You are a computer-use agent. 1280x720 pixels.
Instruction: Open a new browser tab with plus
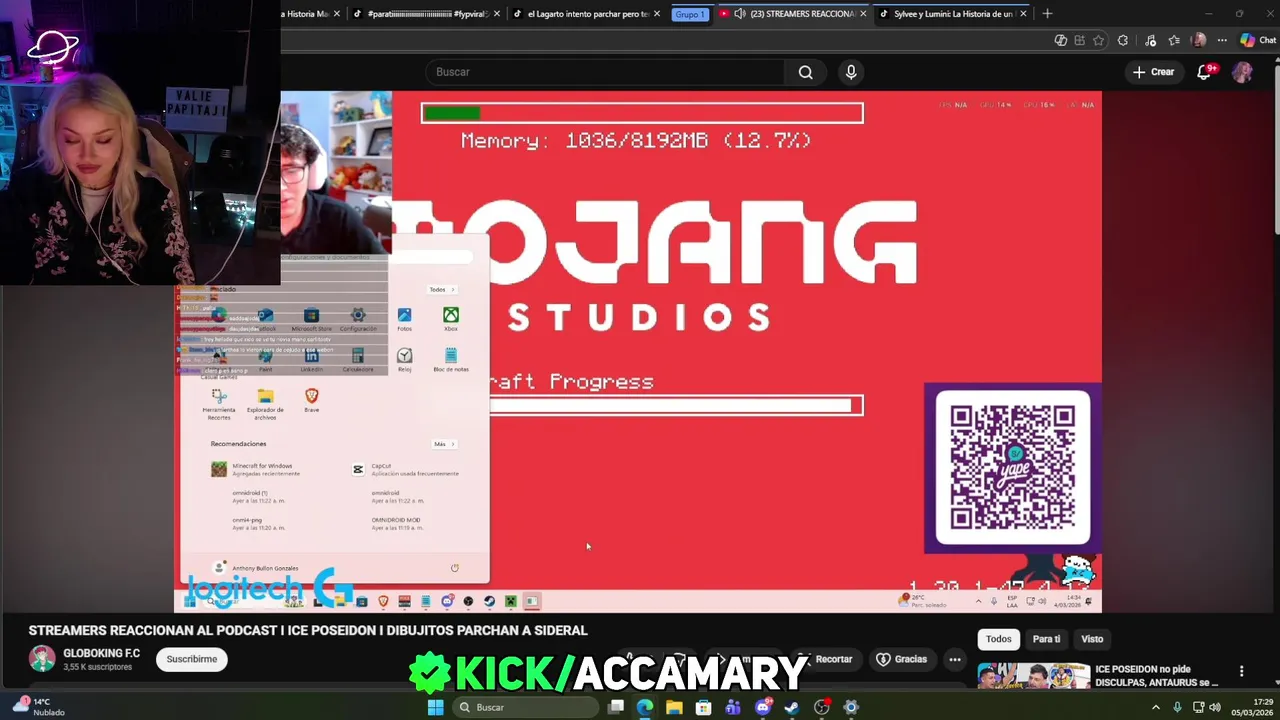[1047, 14]
